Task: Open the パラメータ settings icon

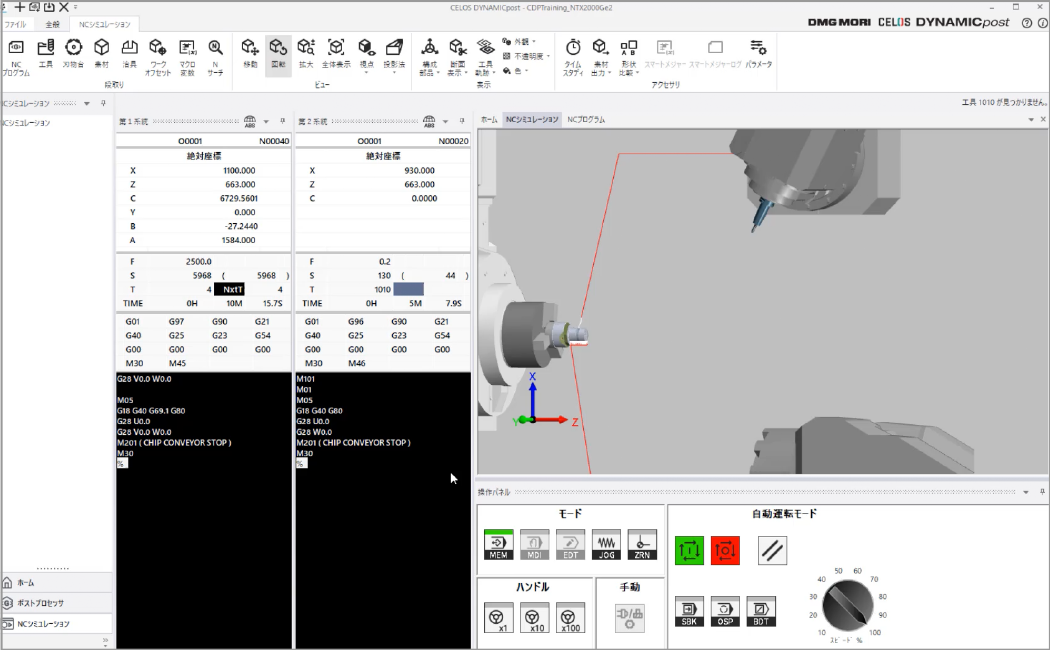Action: (x=759, y=54)
